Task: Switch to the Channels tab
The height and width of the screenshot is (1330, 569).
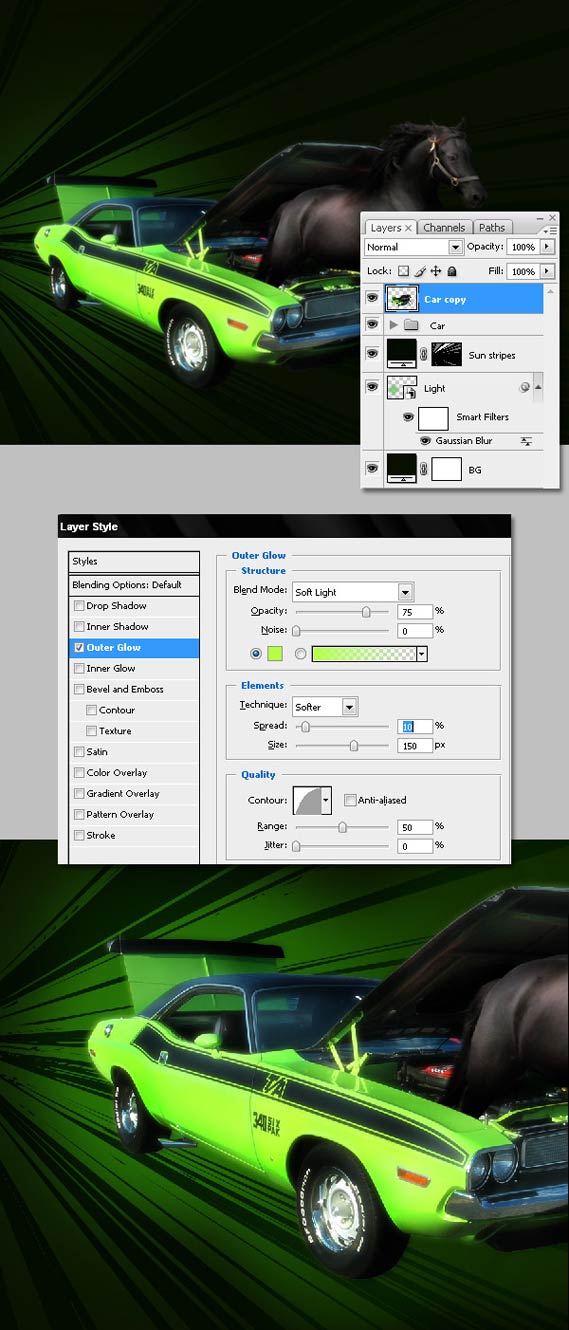Action: (443, 228)
